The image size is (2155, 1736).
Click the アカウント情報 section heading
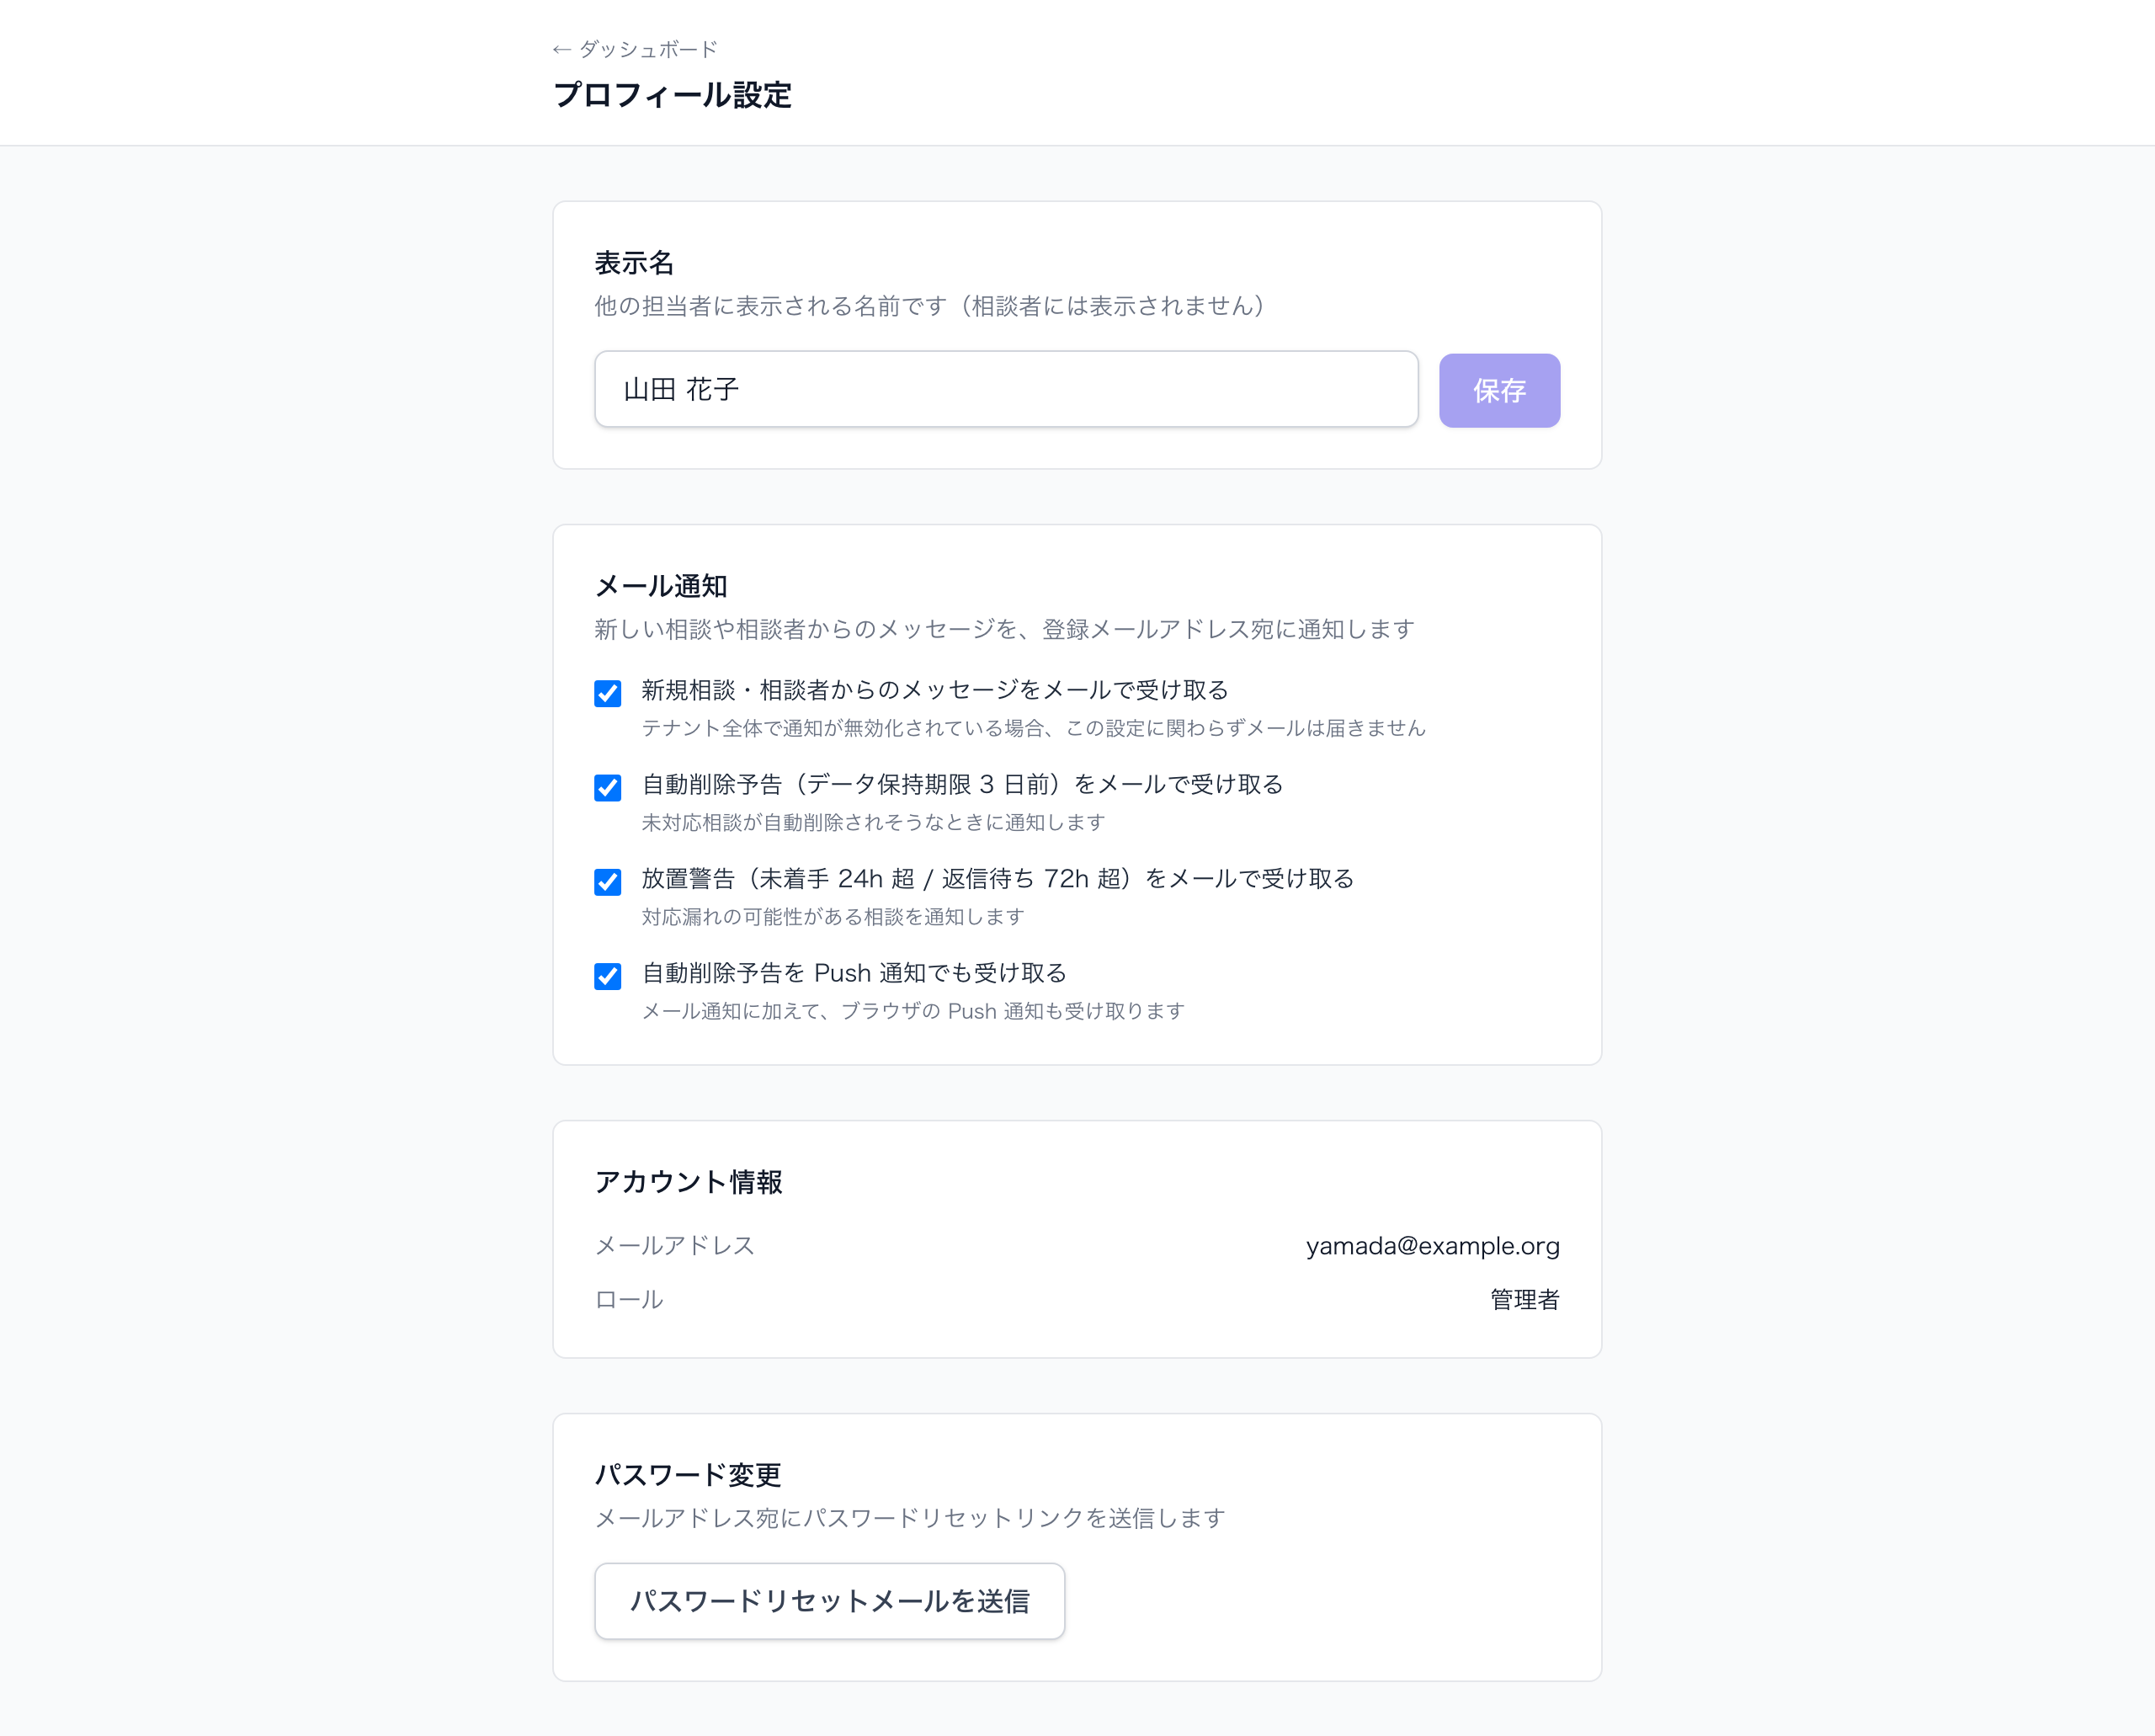click(688, 1182)
